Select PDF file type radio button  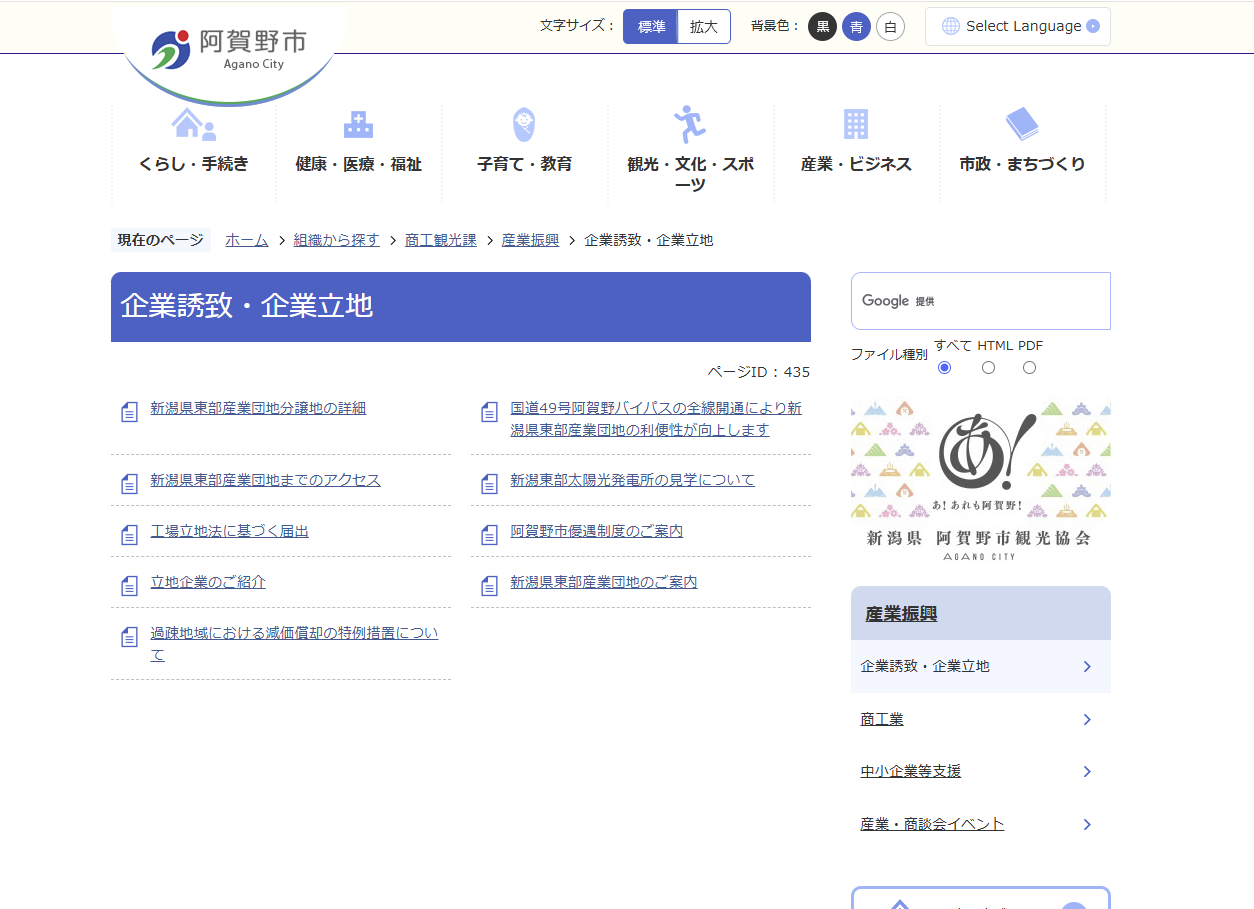click(1030, 368)
